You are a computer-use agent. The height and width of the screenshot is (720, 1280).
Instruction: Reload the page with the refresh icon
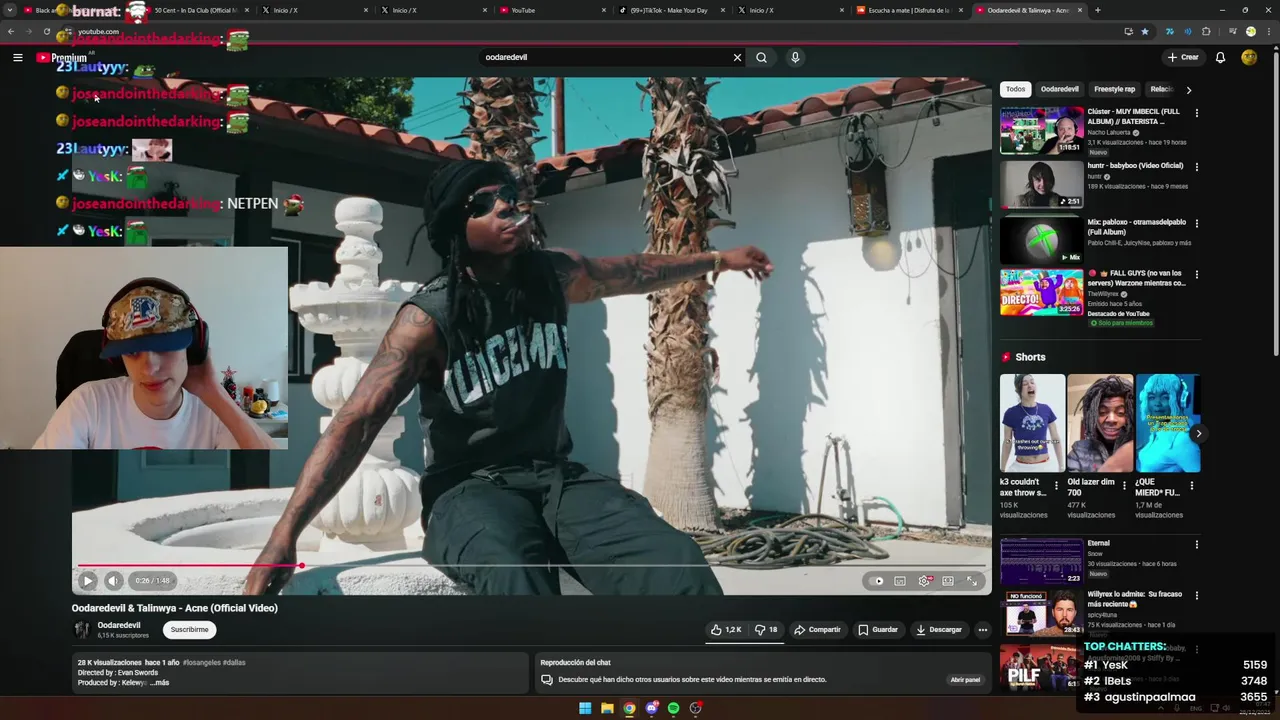point(46,31)
